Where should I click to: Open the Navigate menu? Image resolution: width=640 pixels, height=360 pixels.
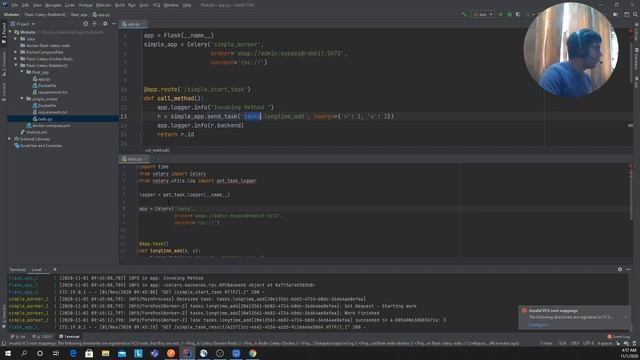click(53, 5)
